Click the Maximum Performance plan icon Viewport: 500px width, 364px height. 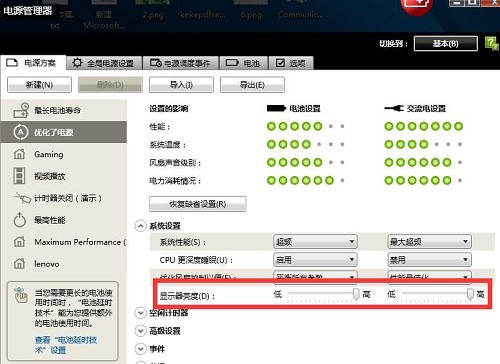[19, 242]
